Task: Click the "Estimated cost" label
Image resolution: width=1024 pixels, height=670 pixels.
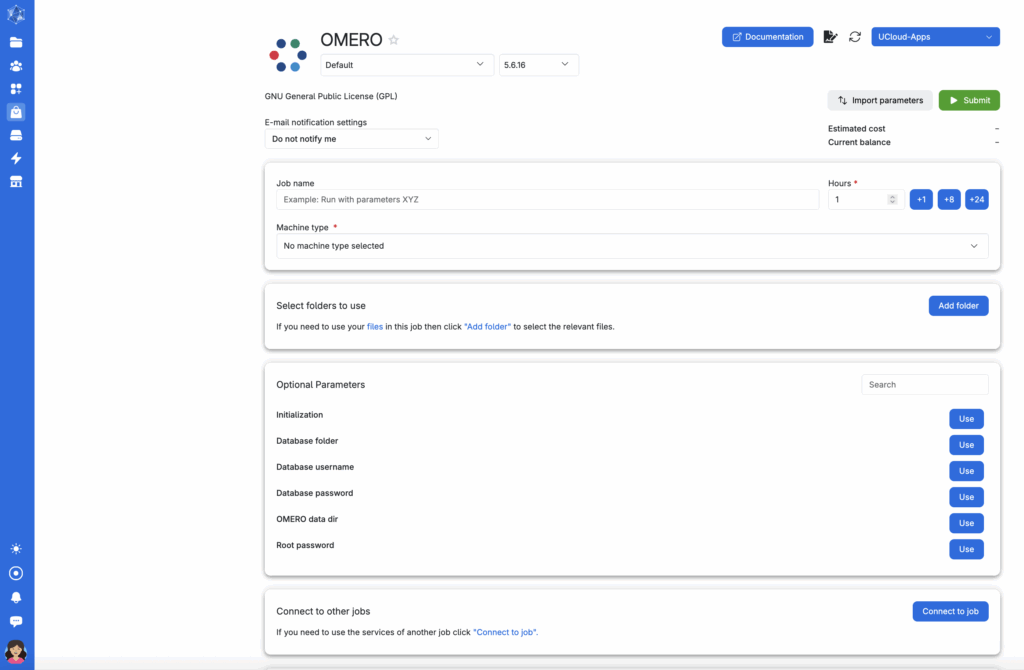Action: [857, 129]
